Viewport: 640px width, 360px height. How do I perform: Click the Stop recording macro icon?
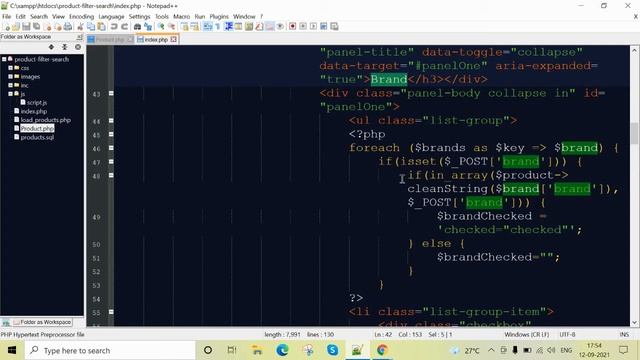(303, 27)
